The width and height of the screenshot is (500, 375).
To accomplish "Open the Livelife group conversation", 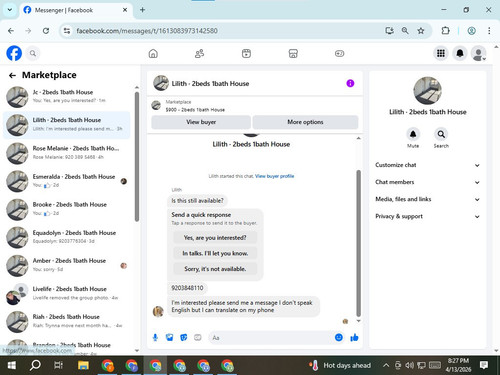I will 67,293.
